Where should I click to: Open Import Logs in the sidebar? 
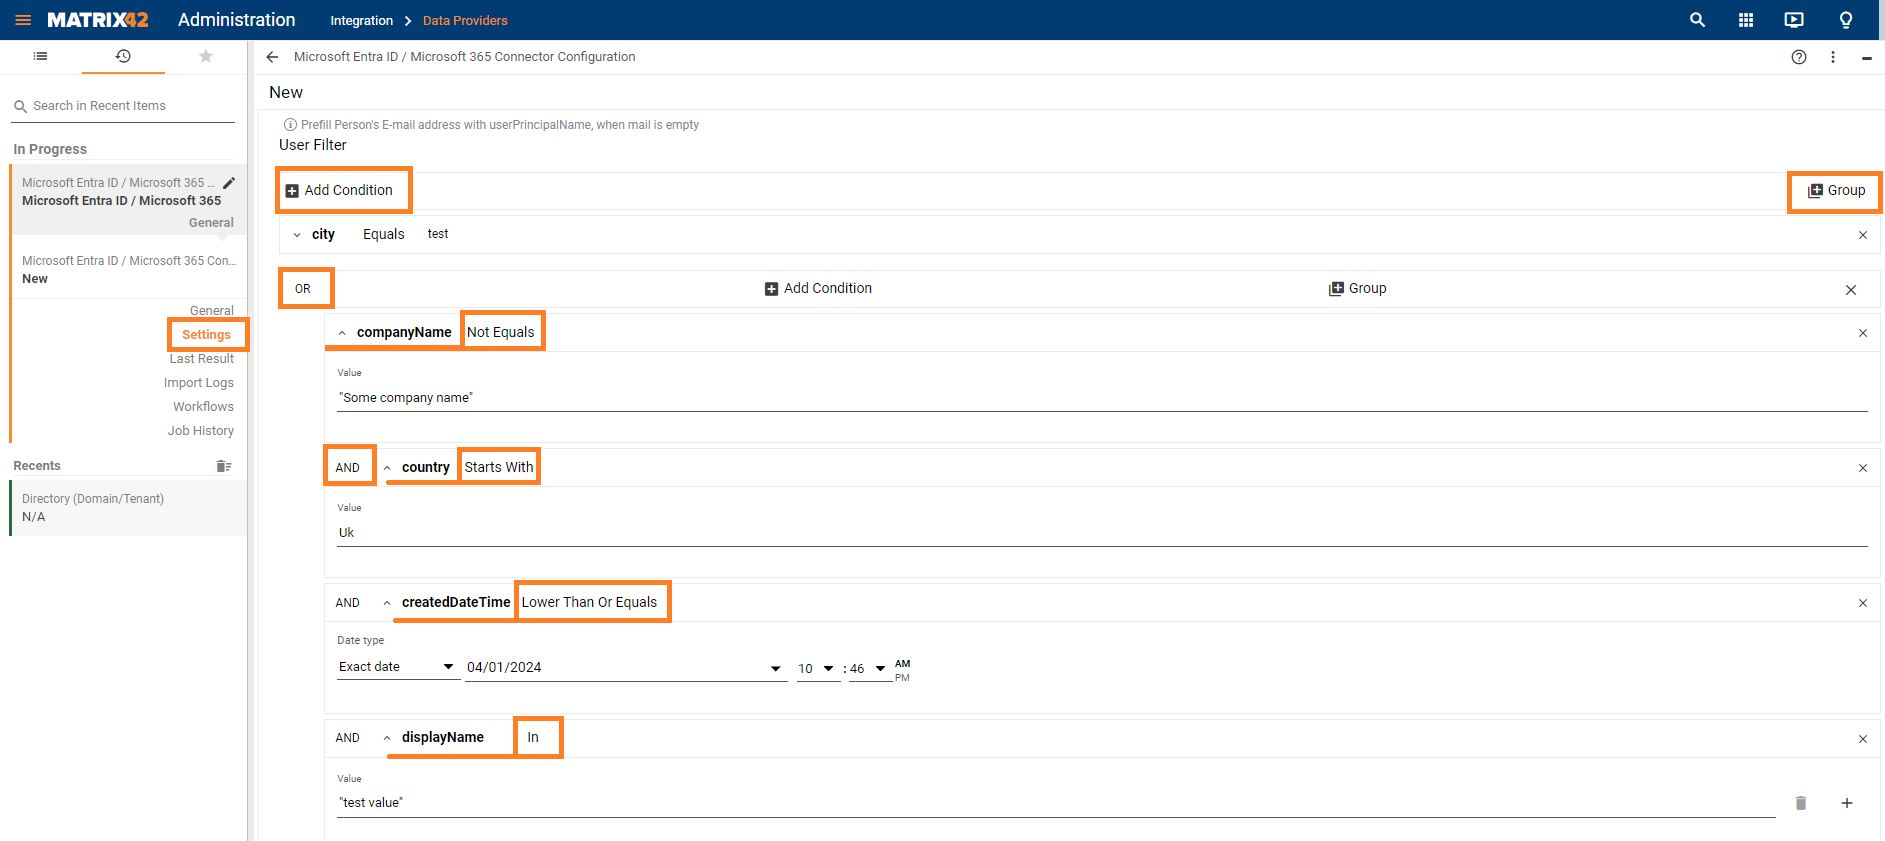tap(198, 383)
